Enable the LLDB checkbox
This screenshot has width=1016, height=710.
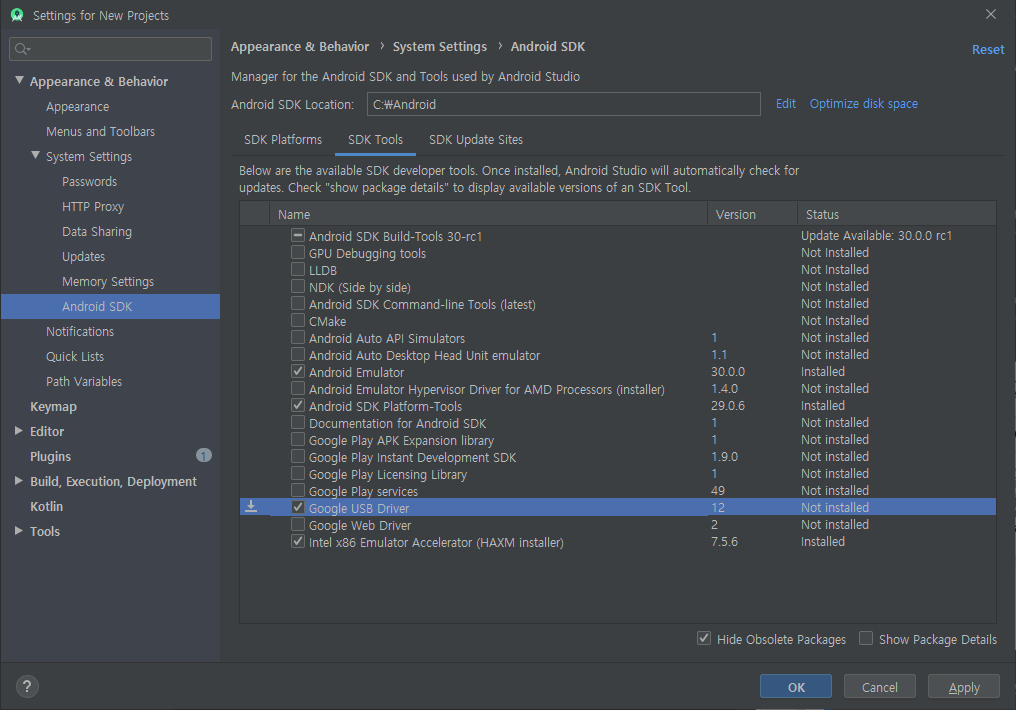point(297,269)
